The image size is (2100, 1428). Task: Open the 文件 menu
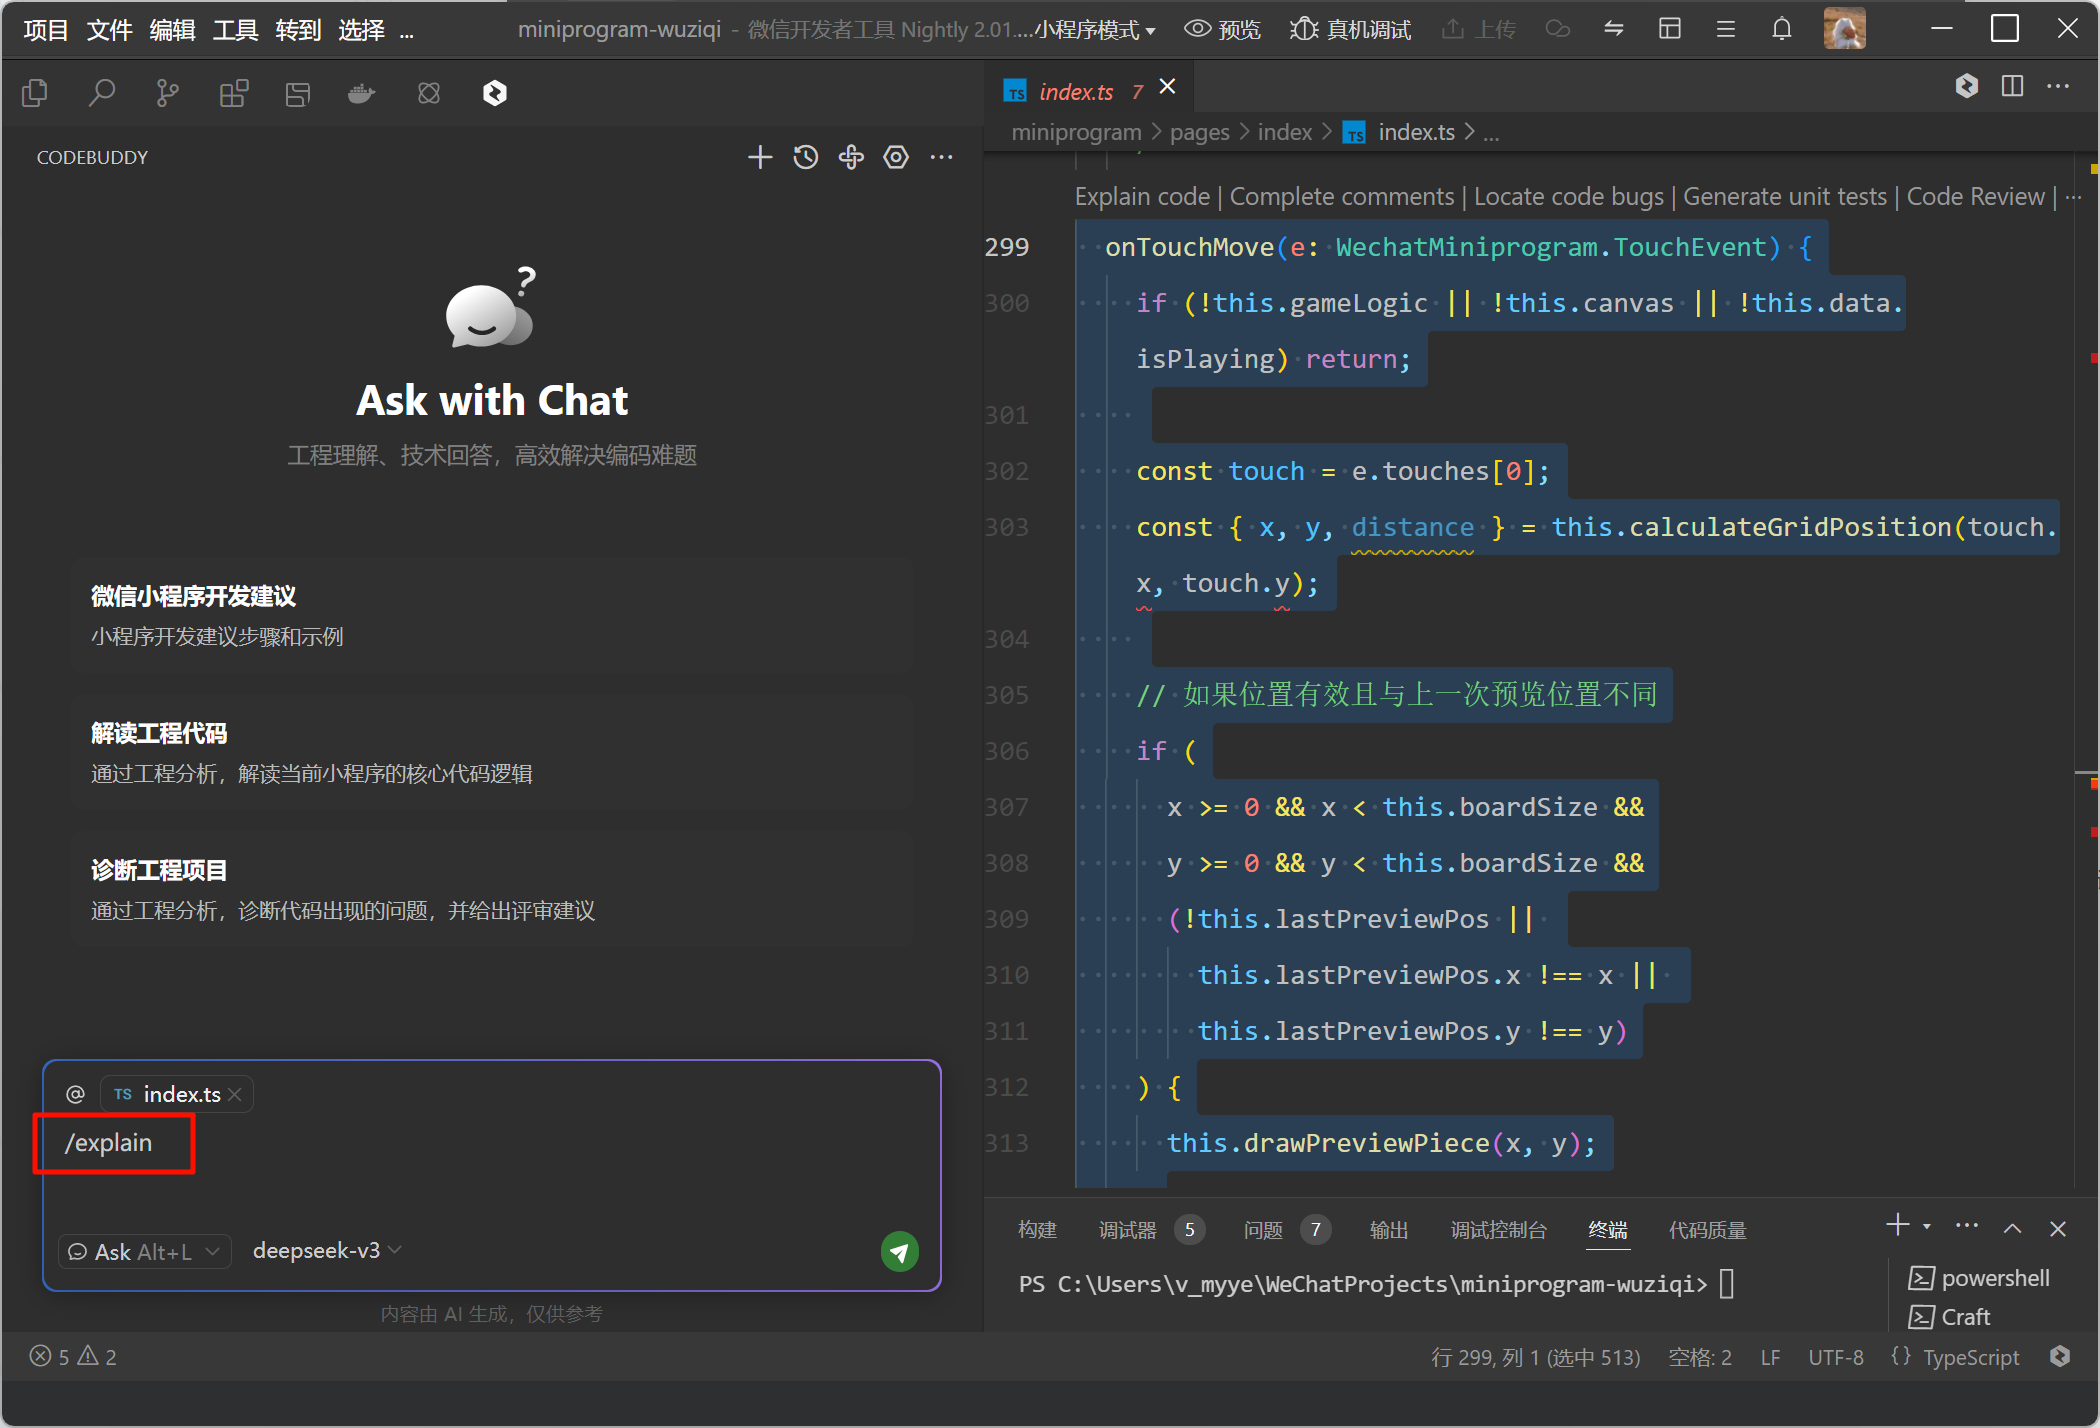coord(109,30)
